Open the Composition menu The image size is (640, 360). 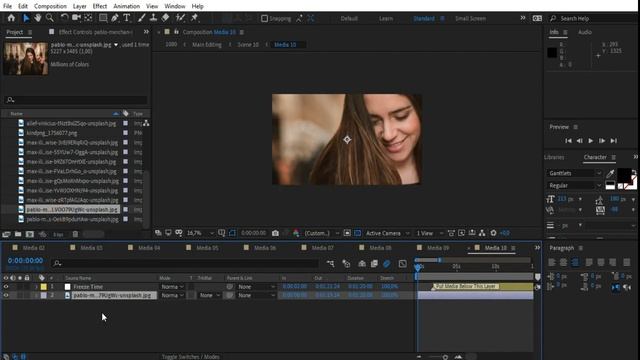click(x=50, y=6)
